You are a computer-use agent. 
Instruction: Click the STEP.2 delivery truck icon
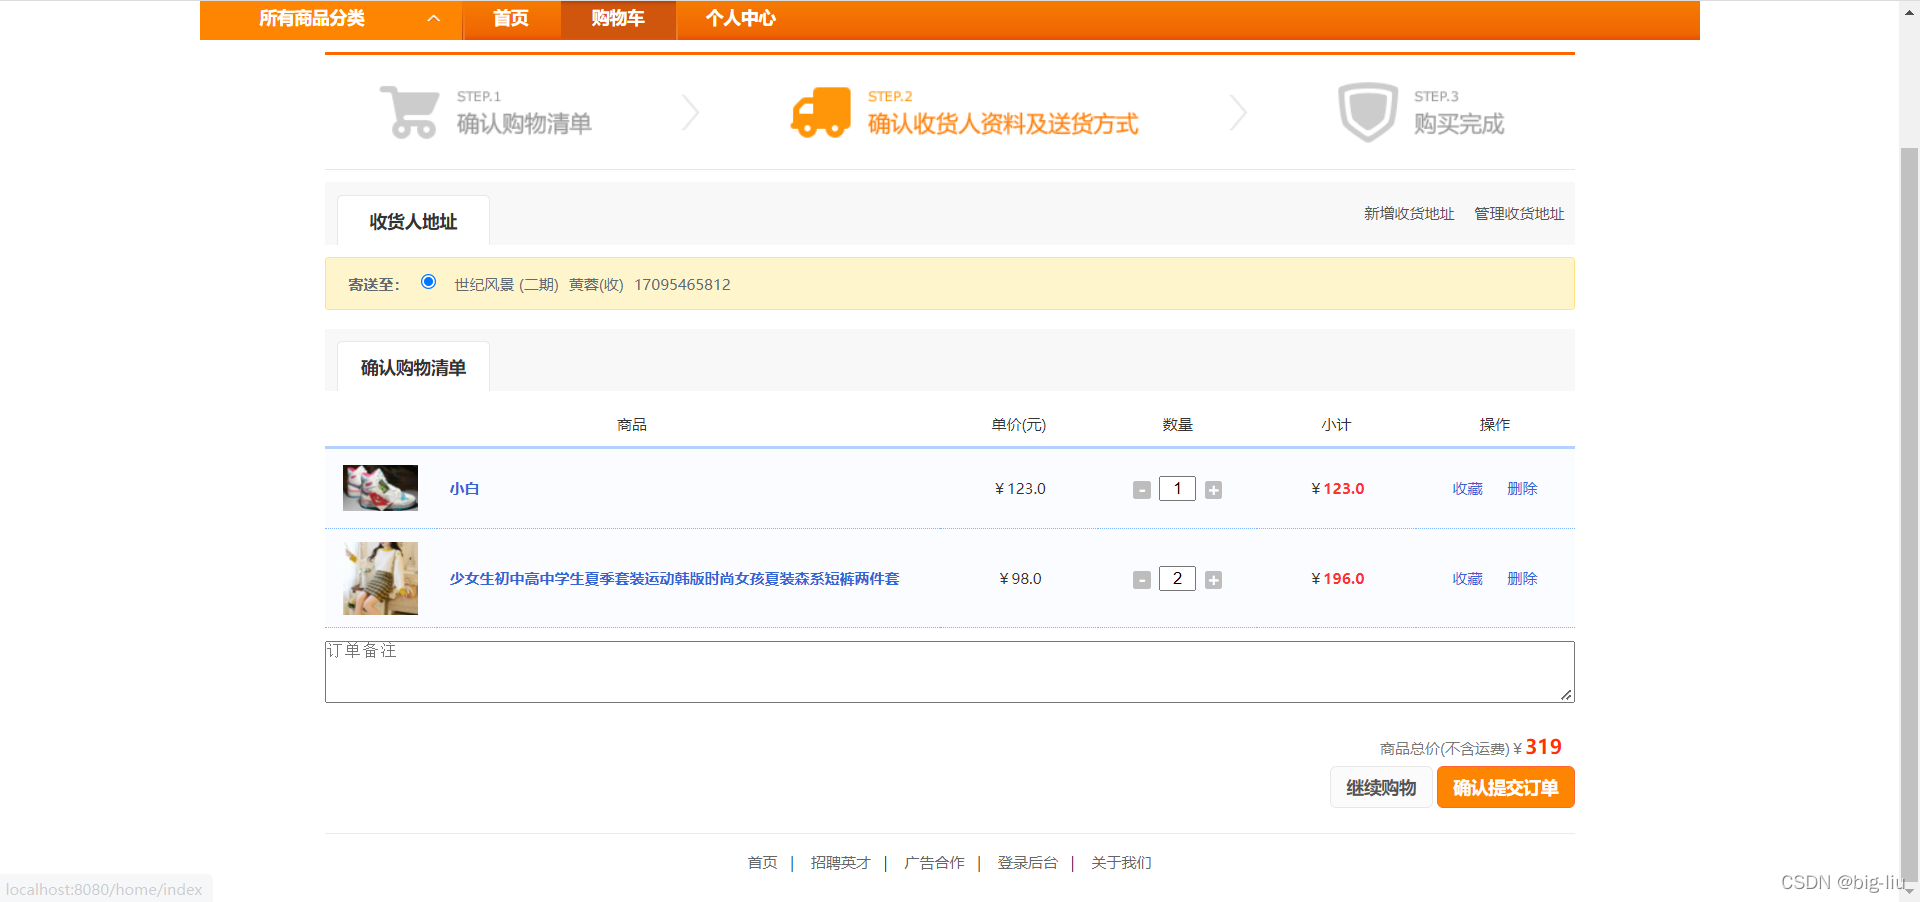click(820, 111)
